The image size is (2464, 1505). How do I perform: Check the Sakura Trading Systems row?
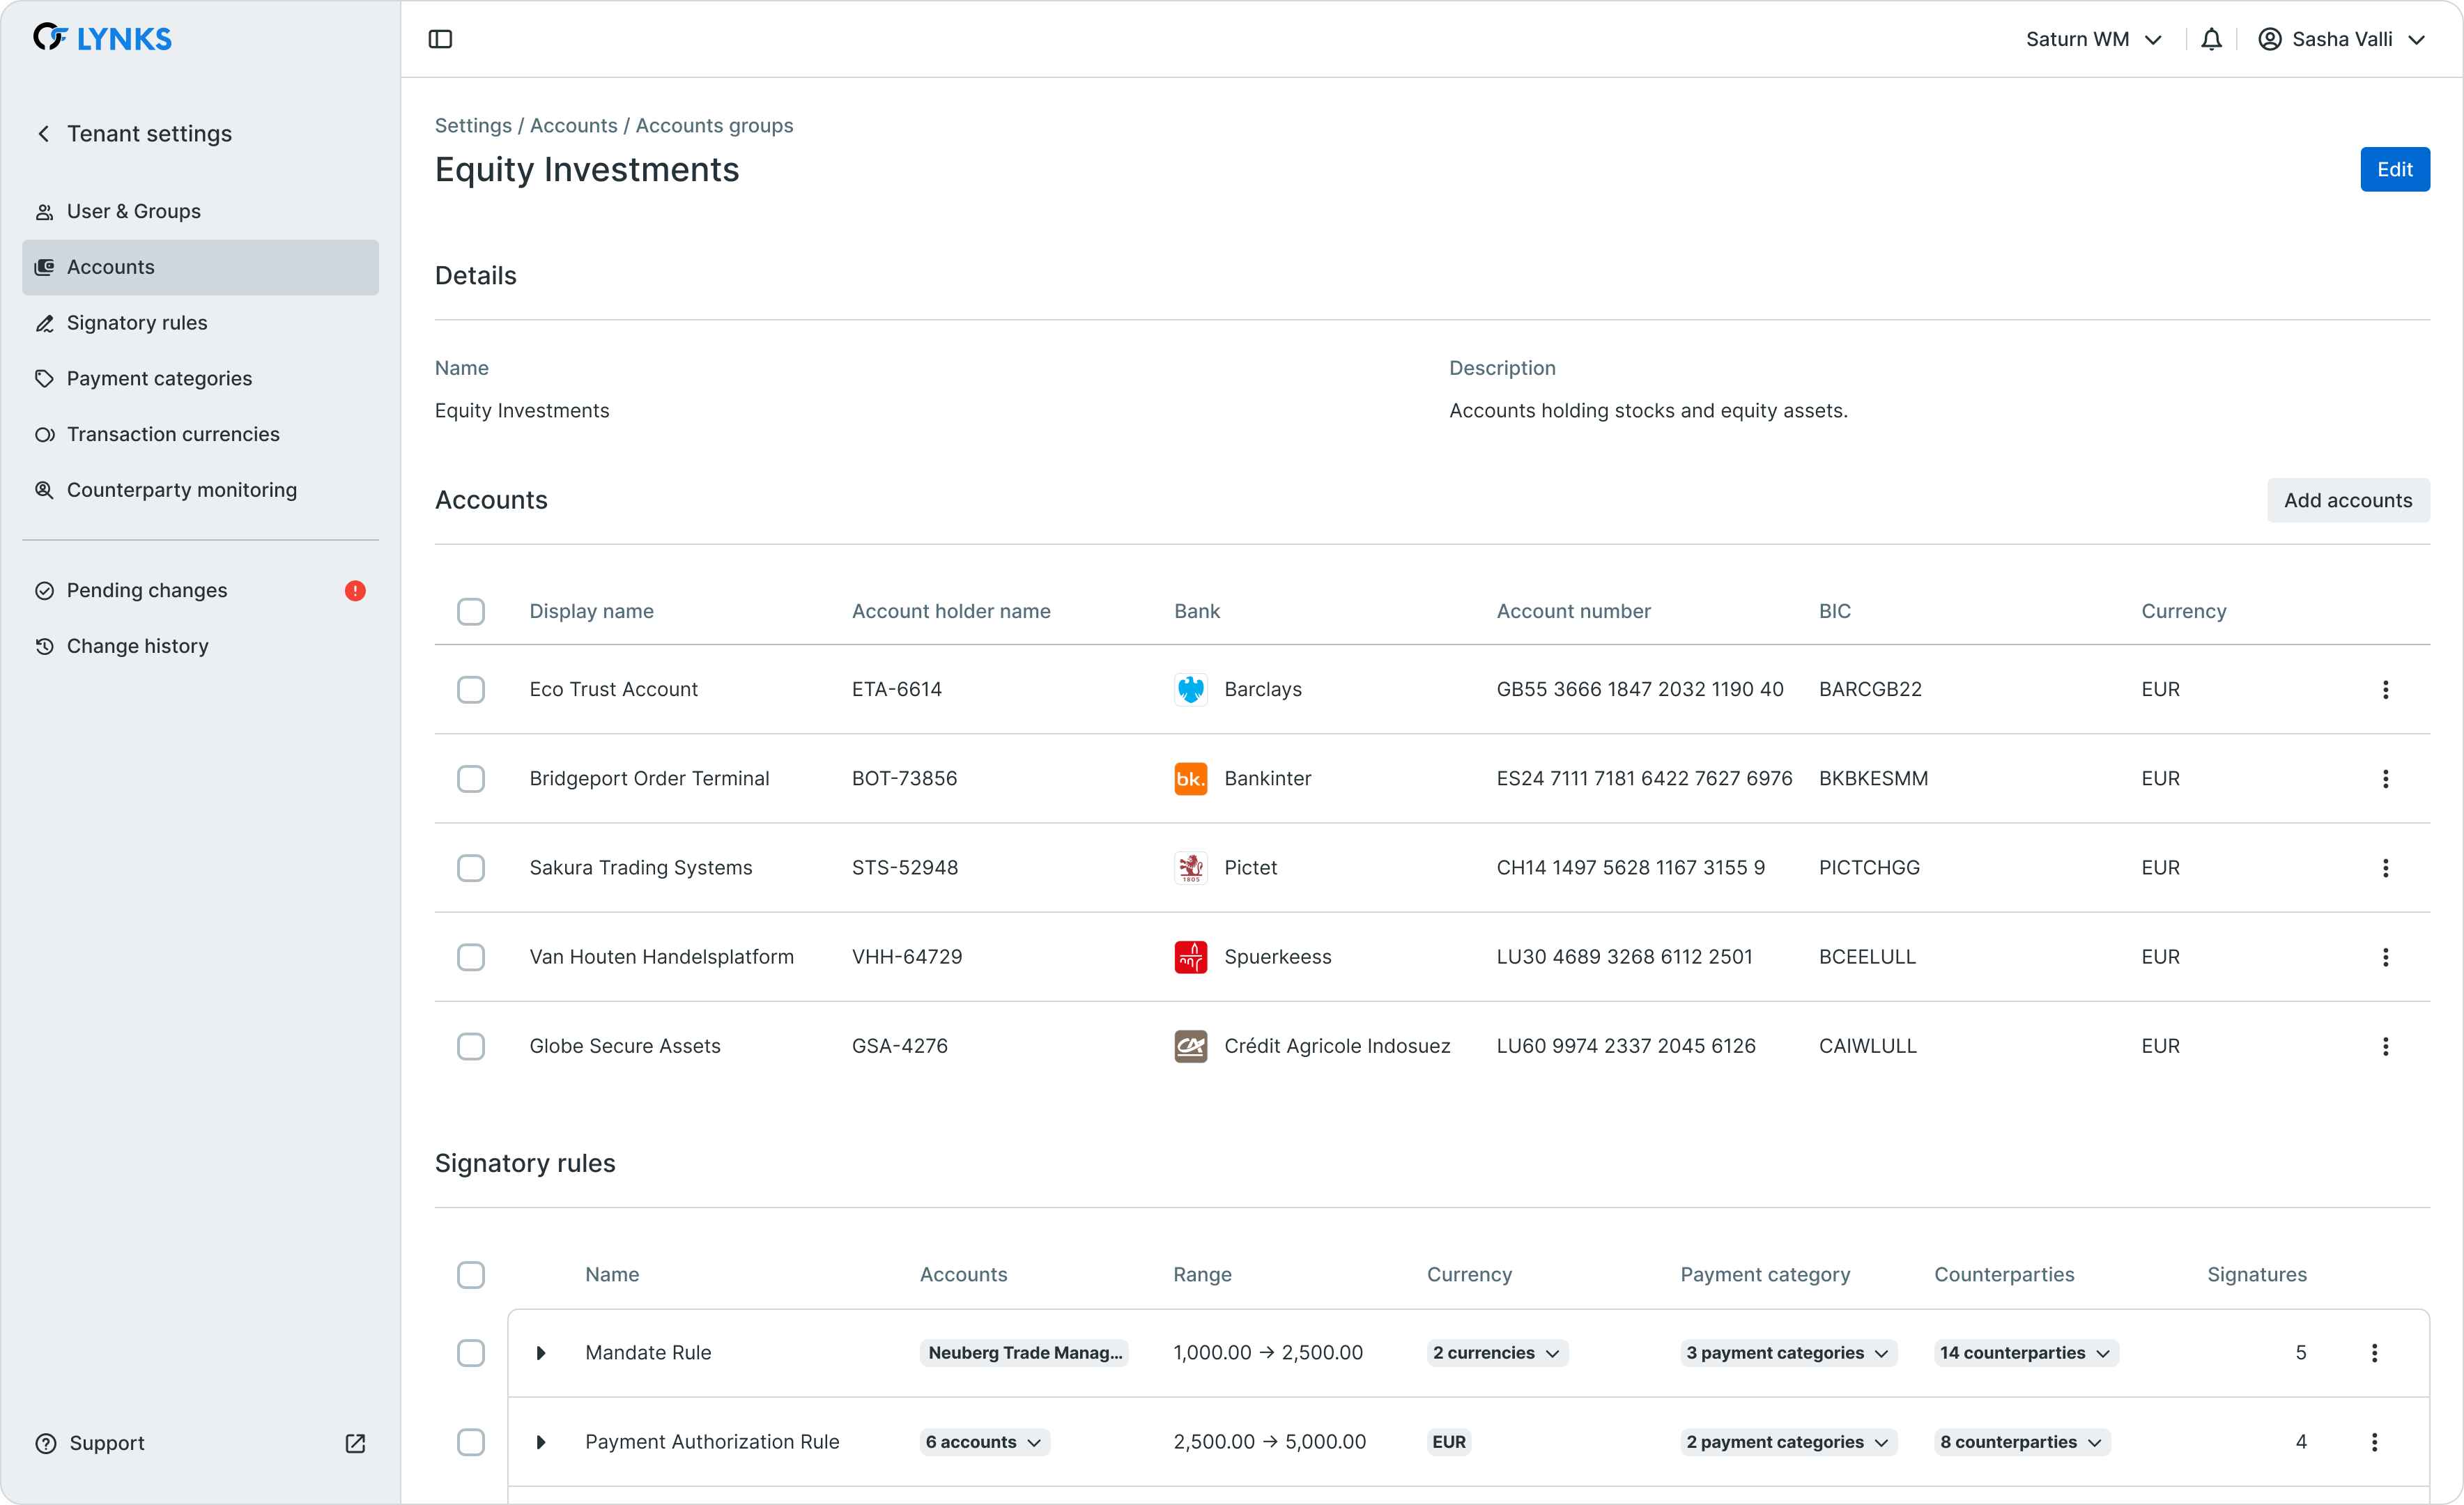[x=471, y=867]
